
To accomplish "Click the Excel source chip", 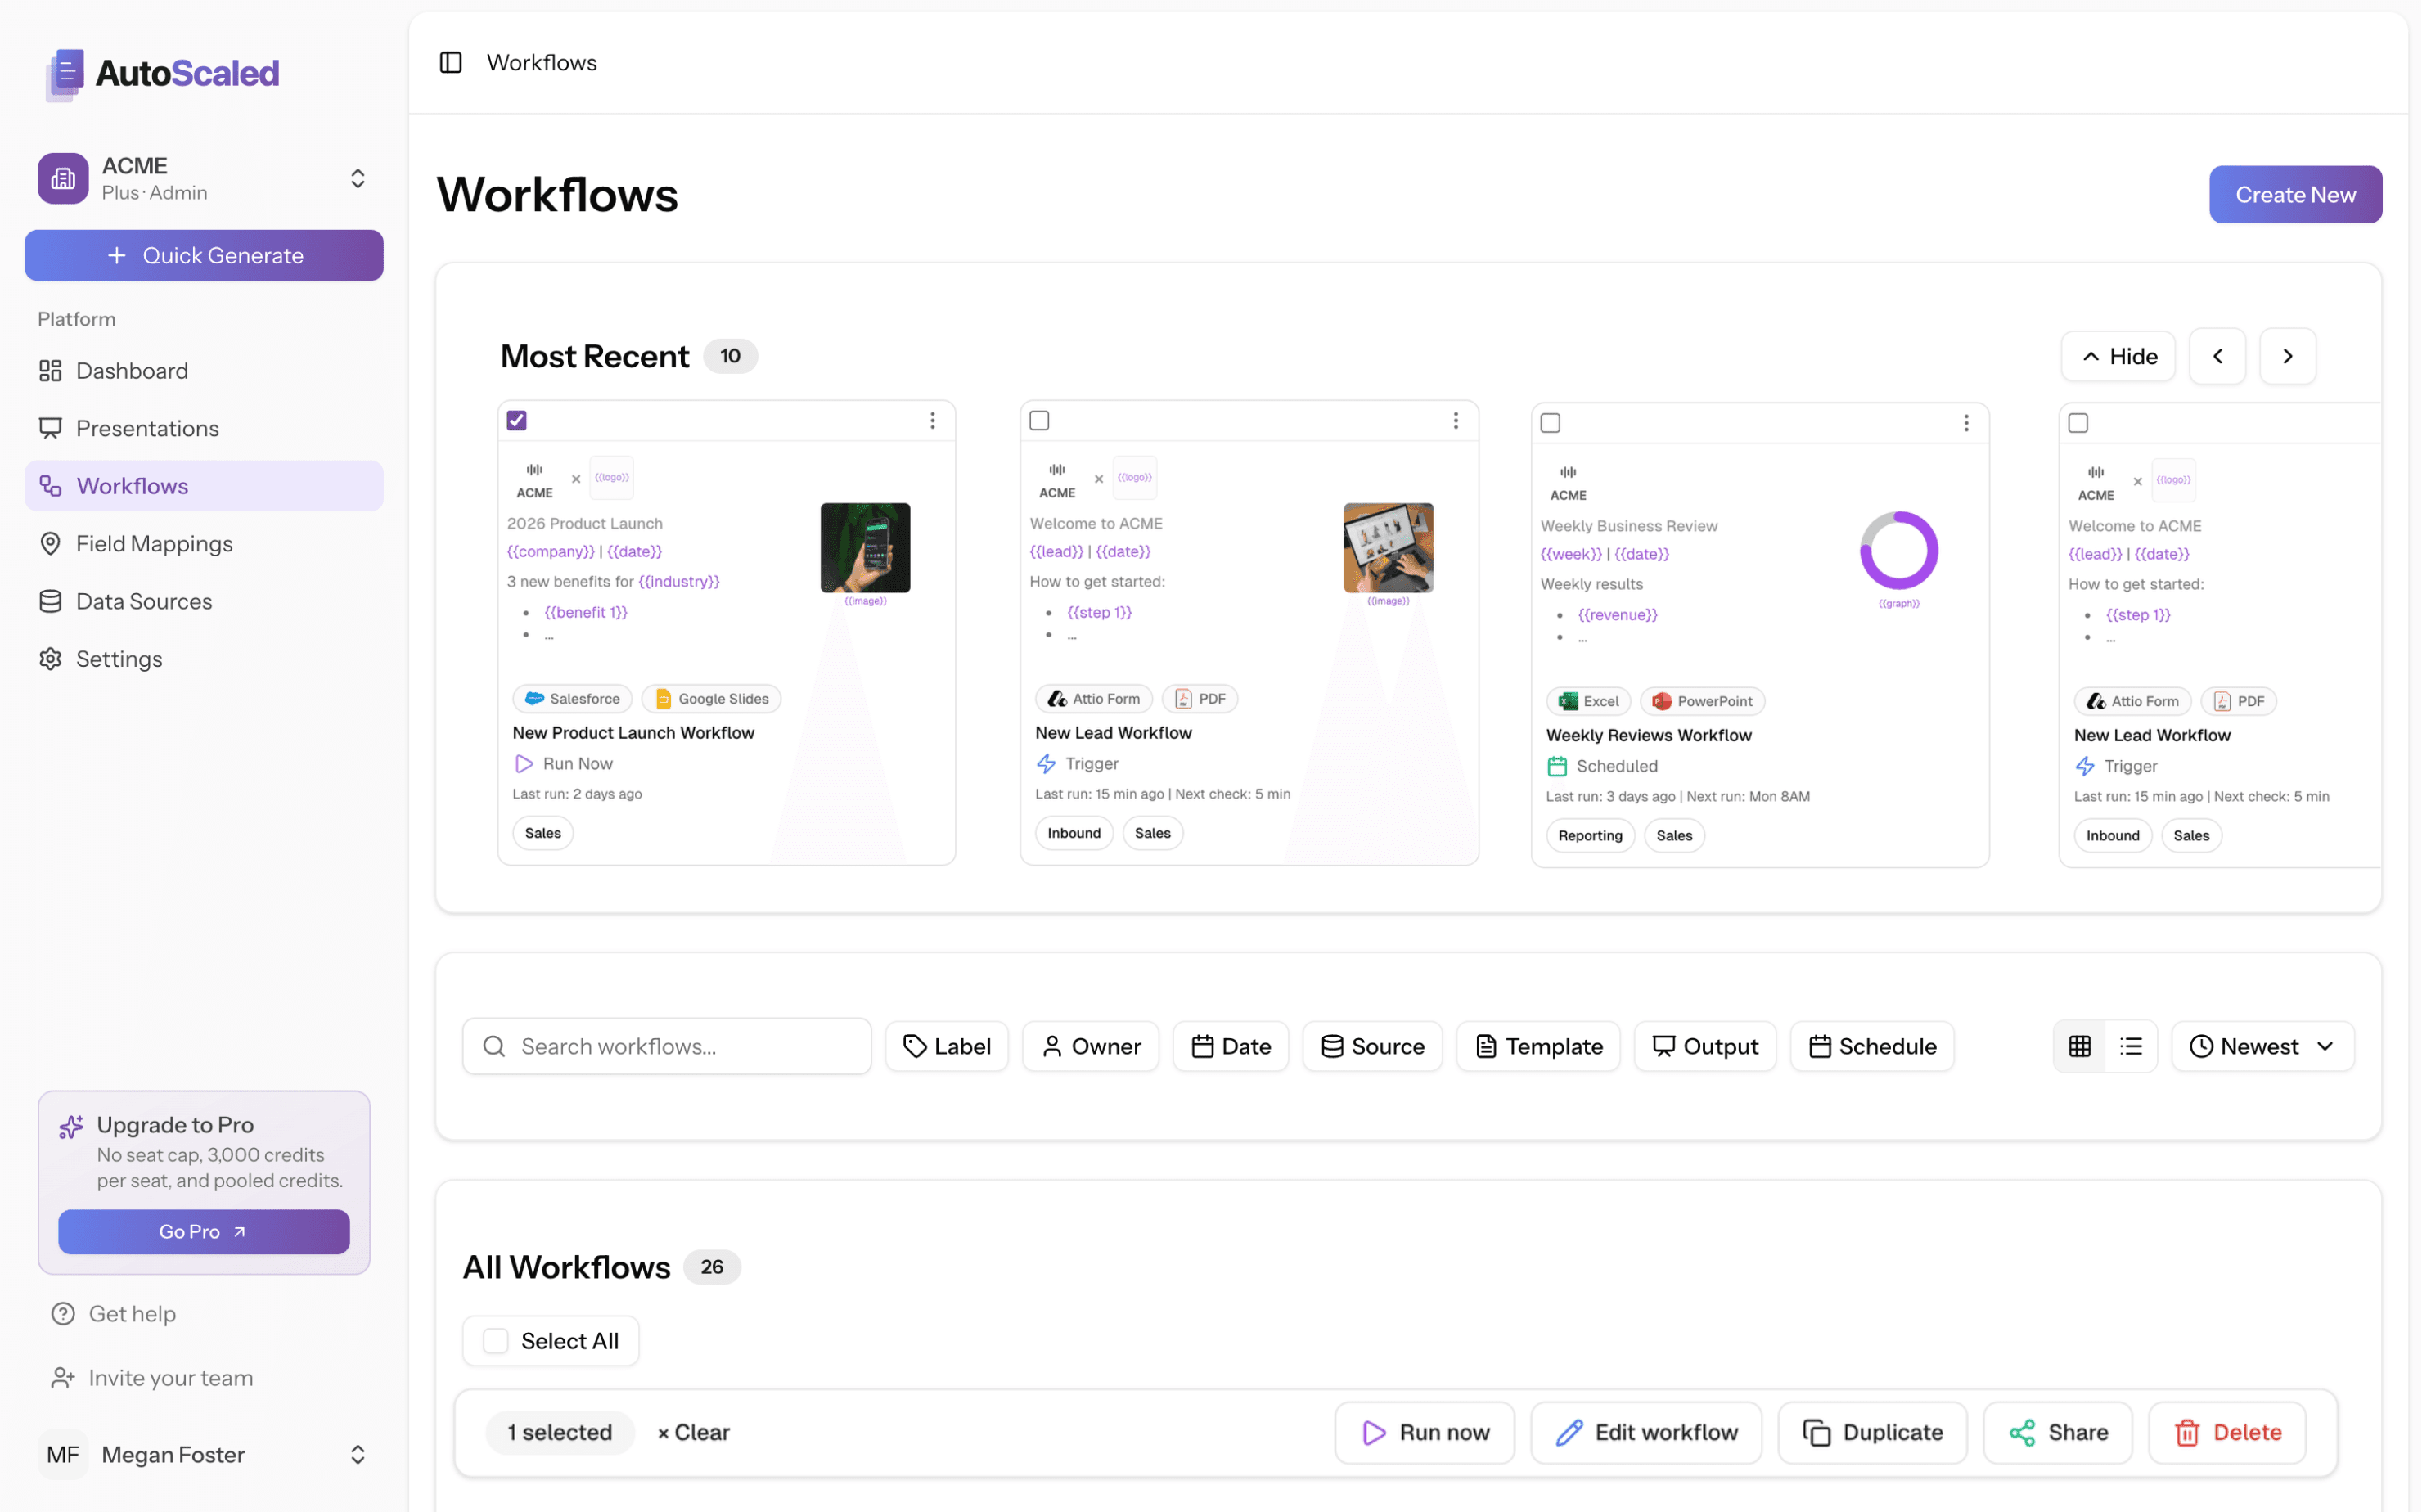I will click(x=1589, y=702).
